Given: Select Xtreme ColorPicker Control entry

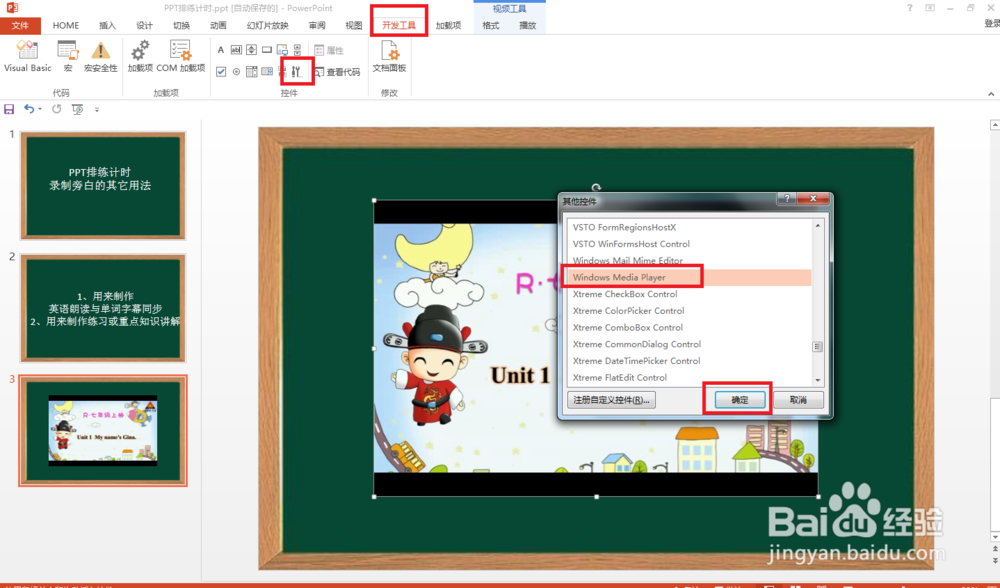Looking at the screenshot, I should (x=689, y=311).
